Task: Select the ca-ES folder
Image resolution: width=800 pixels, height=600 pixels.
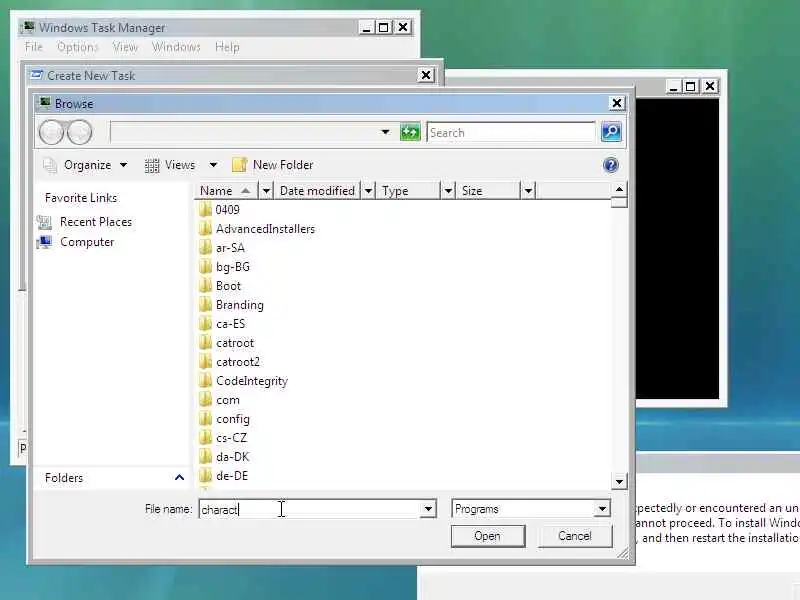Action: pos(222,324)
